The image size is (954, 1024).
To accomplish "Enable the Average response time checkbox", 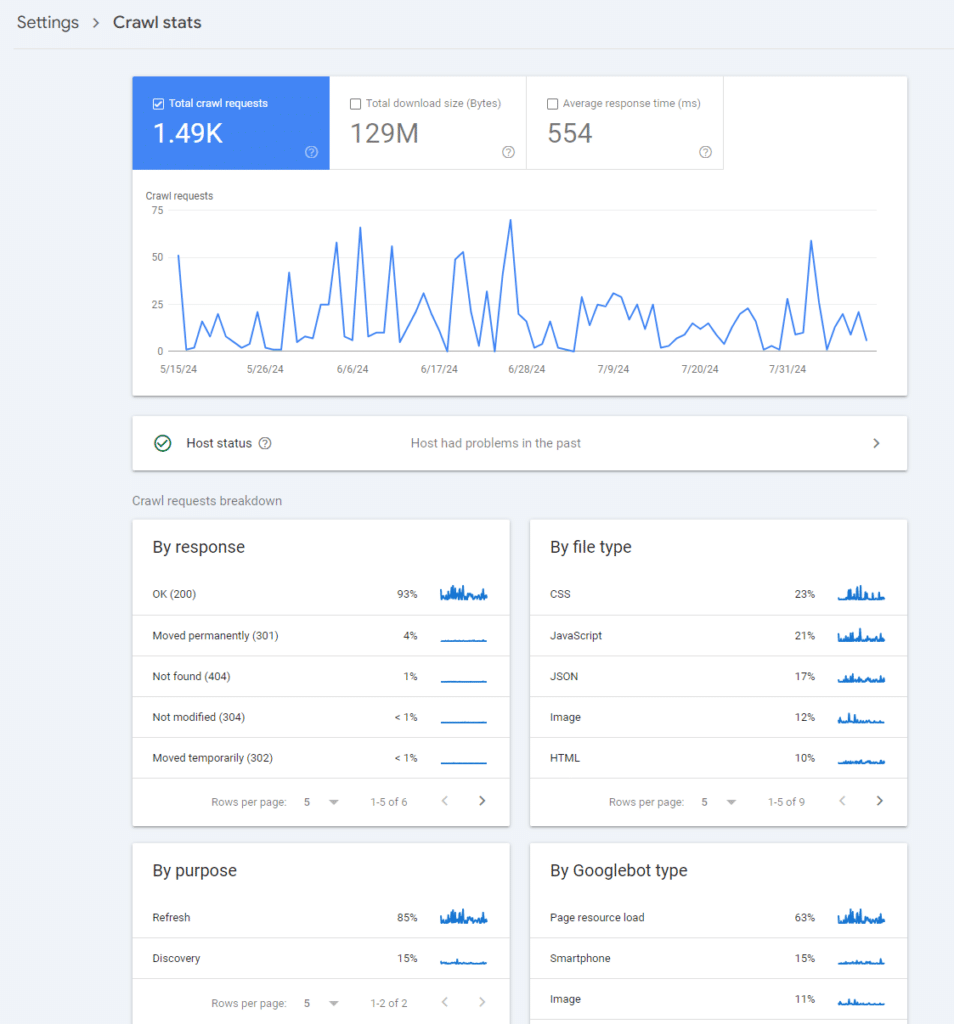I will pos(552,104).
